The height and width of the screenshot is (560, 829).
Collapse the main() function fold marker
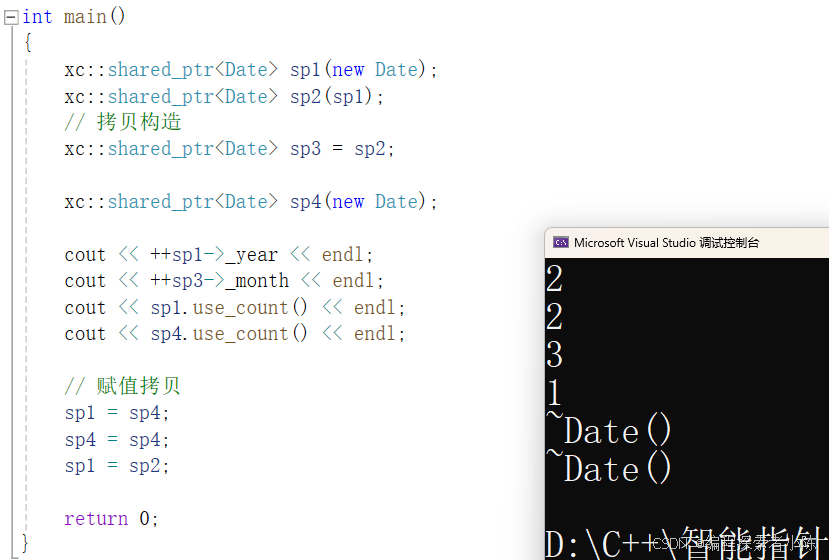click(x=11, y=17)
